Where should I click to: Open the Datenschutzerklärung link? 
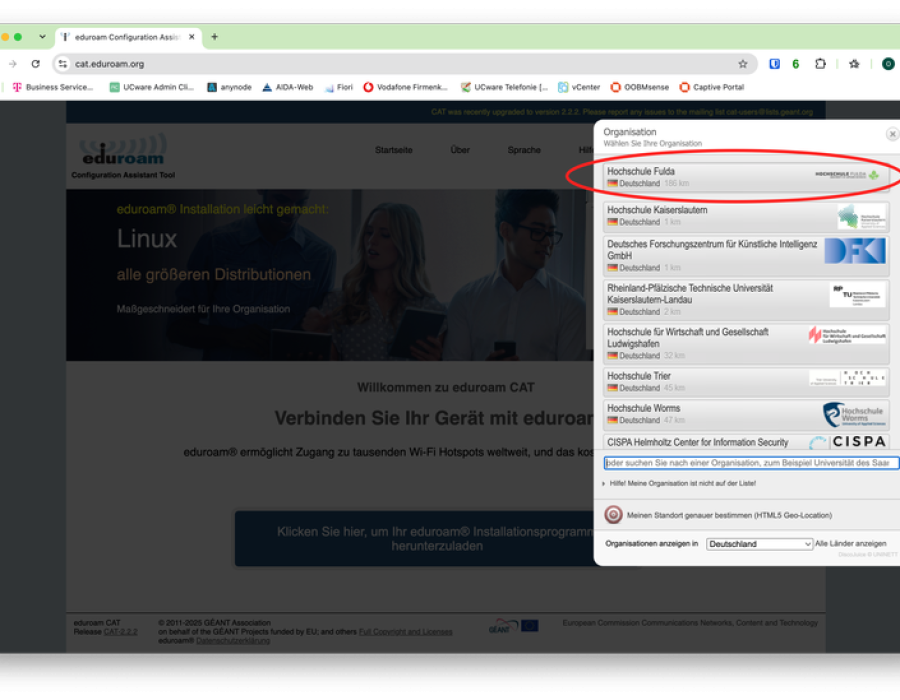[x=232, y=640]
